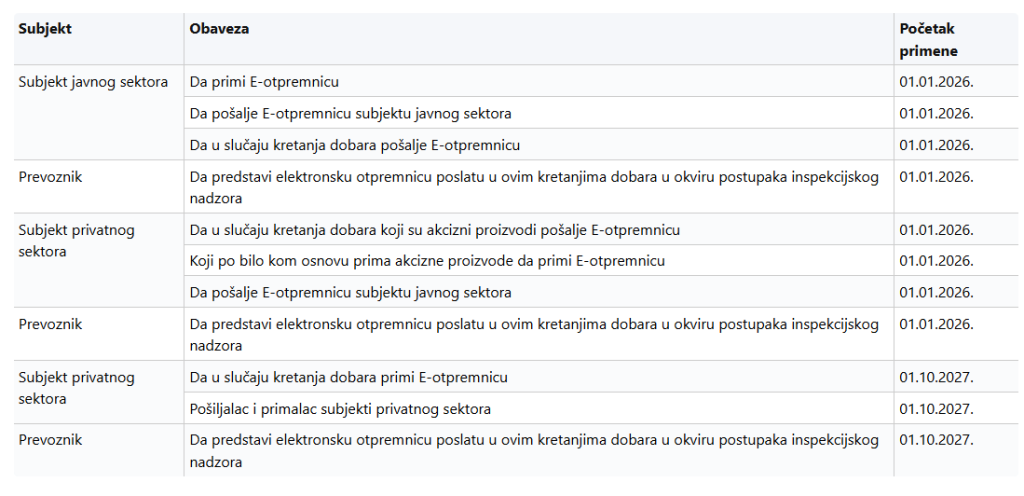
Task: Click the 01.10.2027. date in the Prevoznik row
Action: tap(936, 440)
